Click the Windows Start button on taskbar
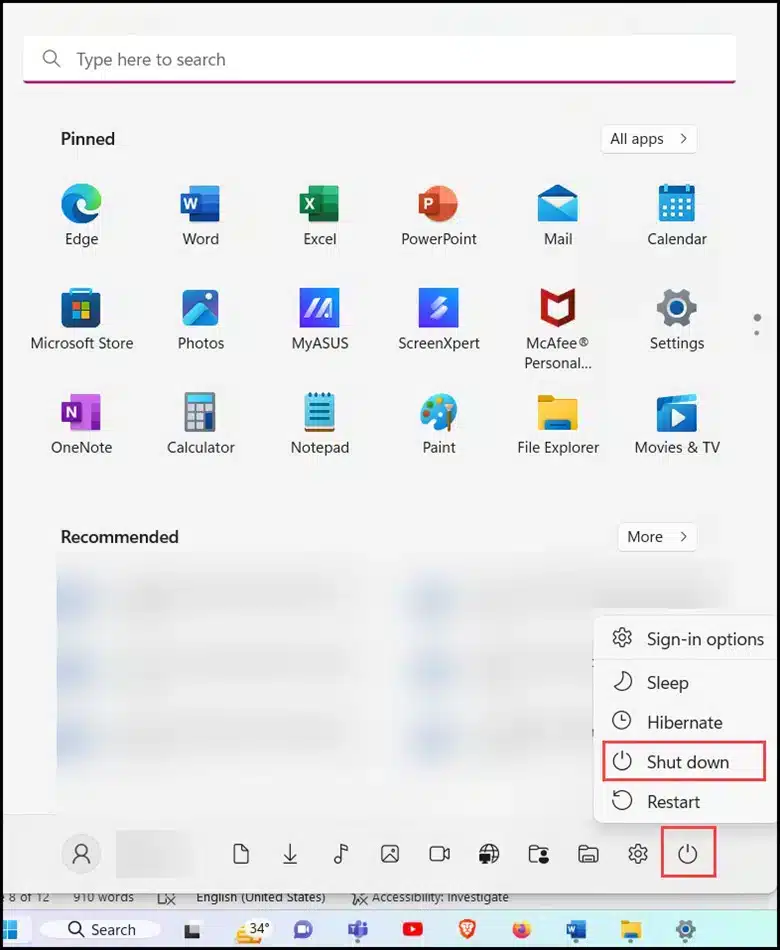This screenshot has width=780, height=950. coord(10,929)
